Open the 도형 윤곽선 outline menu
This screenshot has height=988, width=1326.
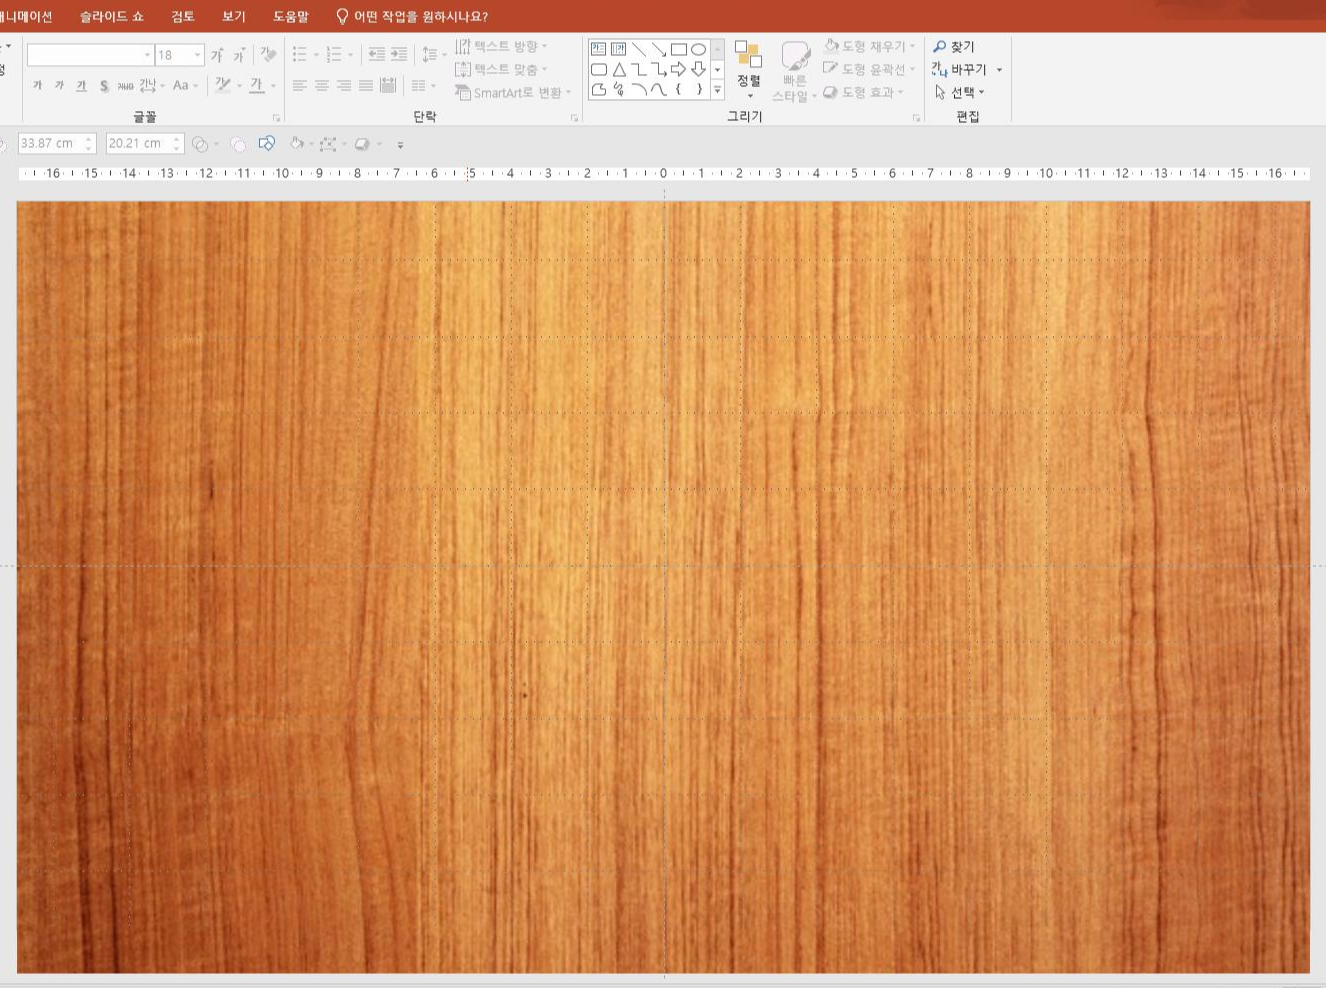(869, 69)
